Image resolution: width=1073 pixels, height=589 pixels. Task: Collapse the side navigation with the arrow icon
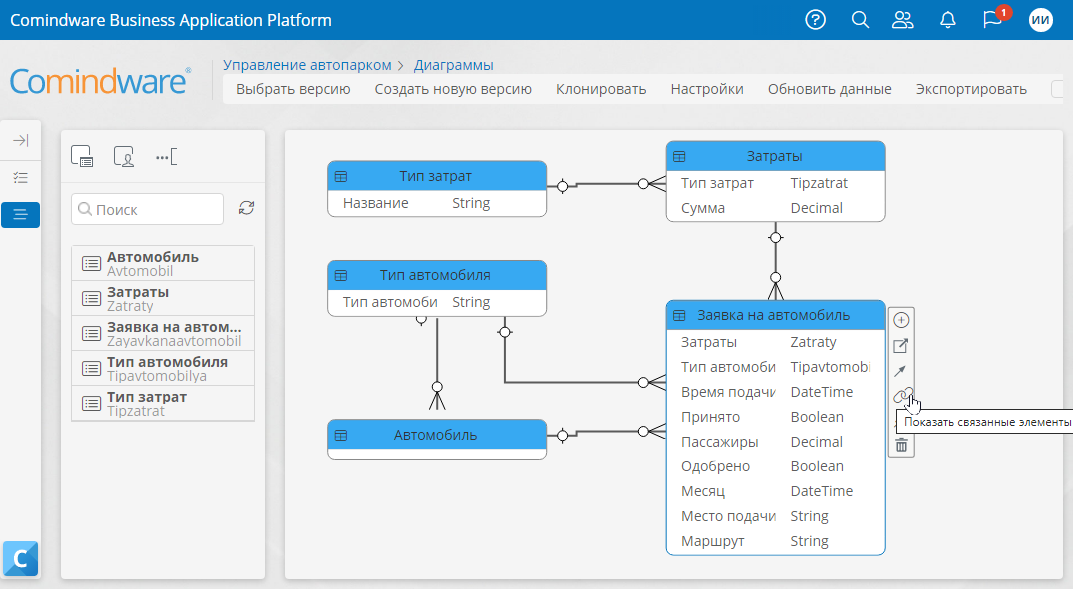21,140
